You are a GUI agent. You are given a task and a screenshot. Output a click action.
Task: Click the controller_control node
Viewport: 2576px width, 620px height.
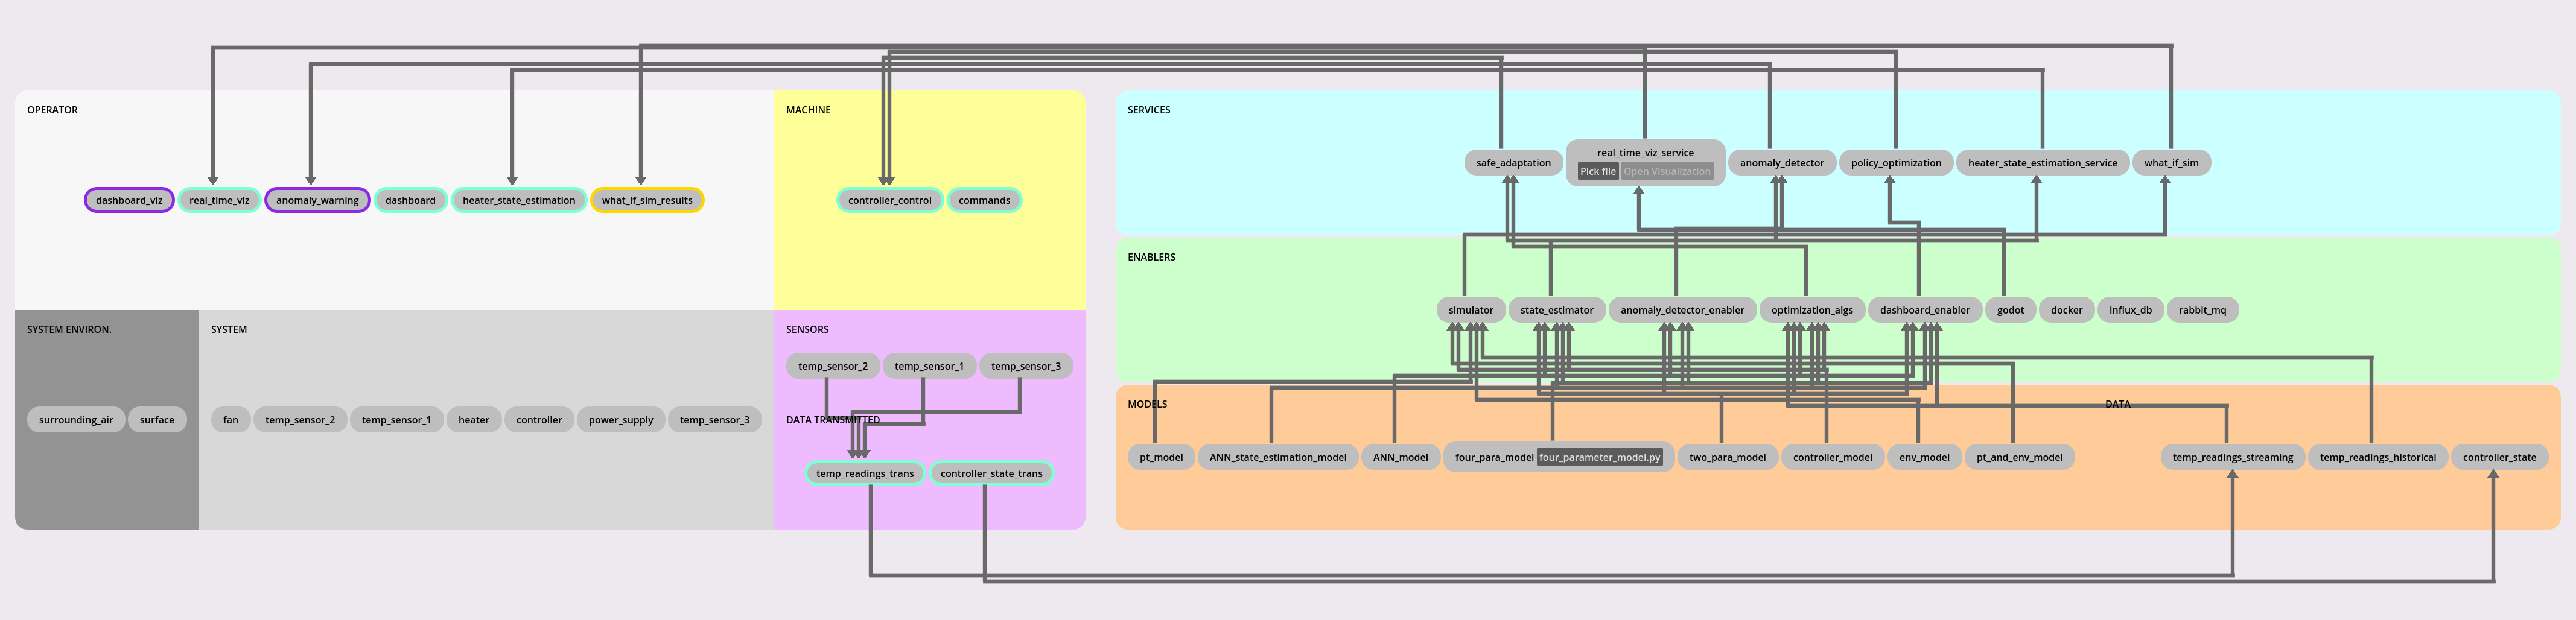890,200
